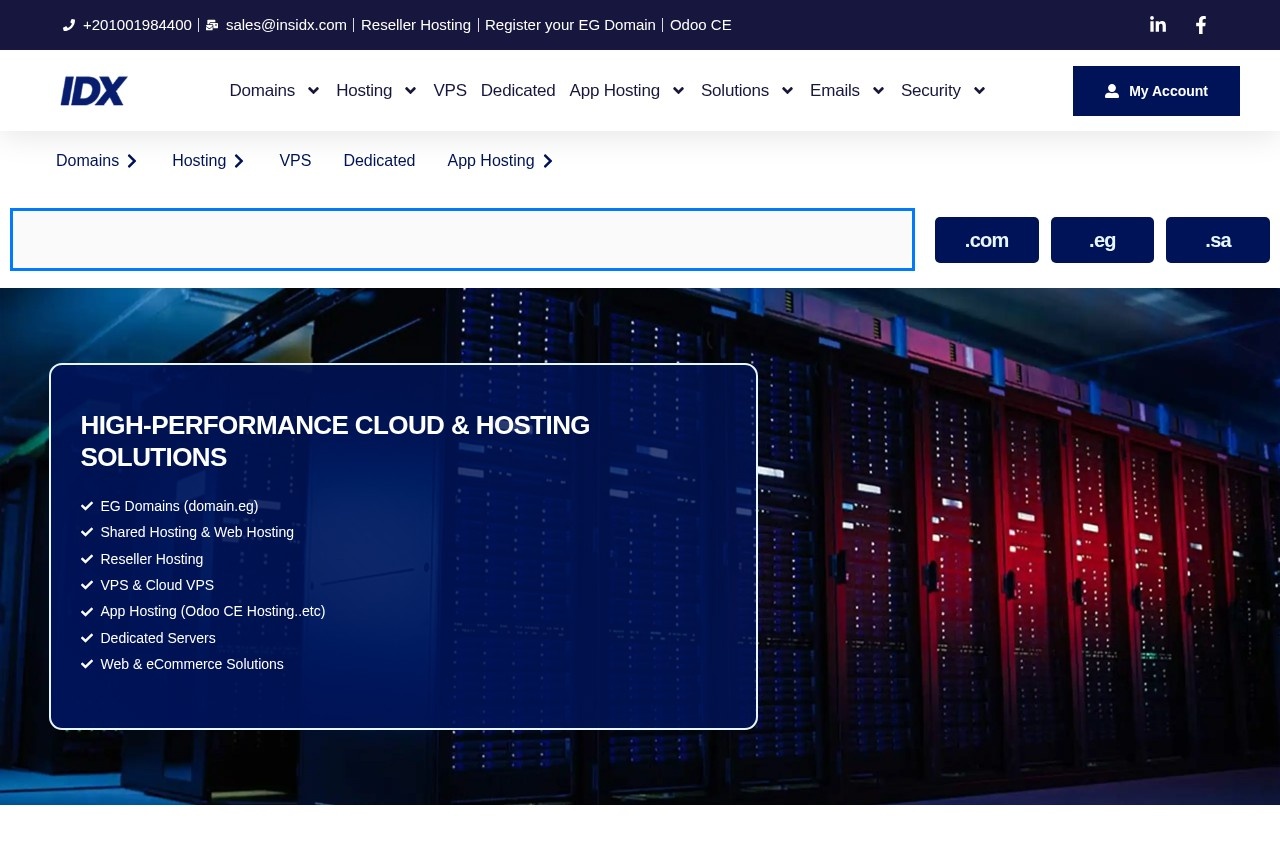The height and width of the screenshot is (853, 1280).
Task: Open the IDX LinkedIn page icon
Action: (x=1157, y=24)
